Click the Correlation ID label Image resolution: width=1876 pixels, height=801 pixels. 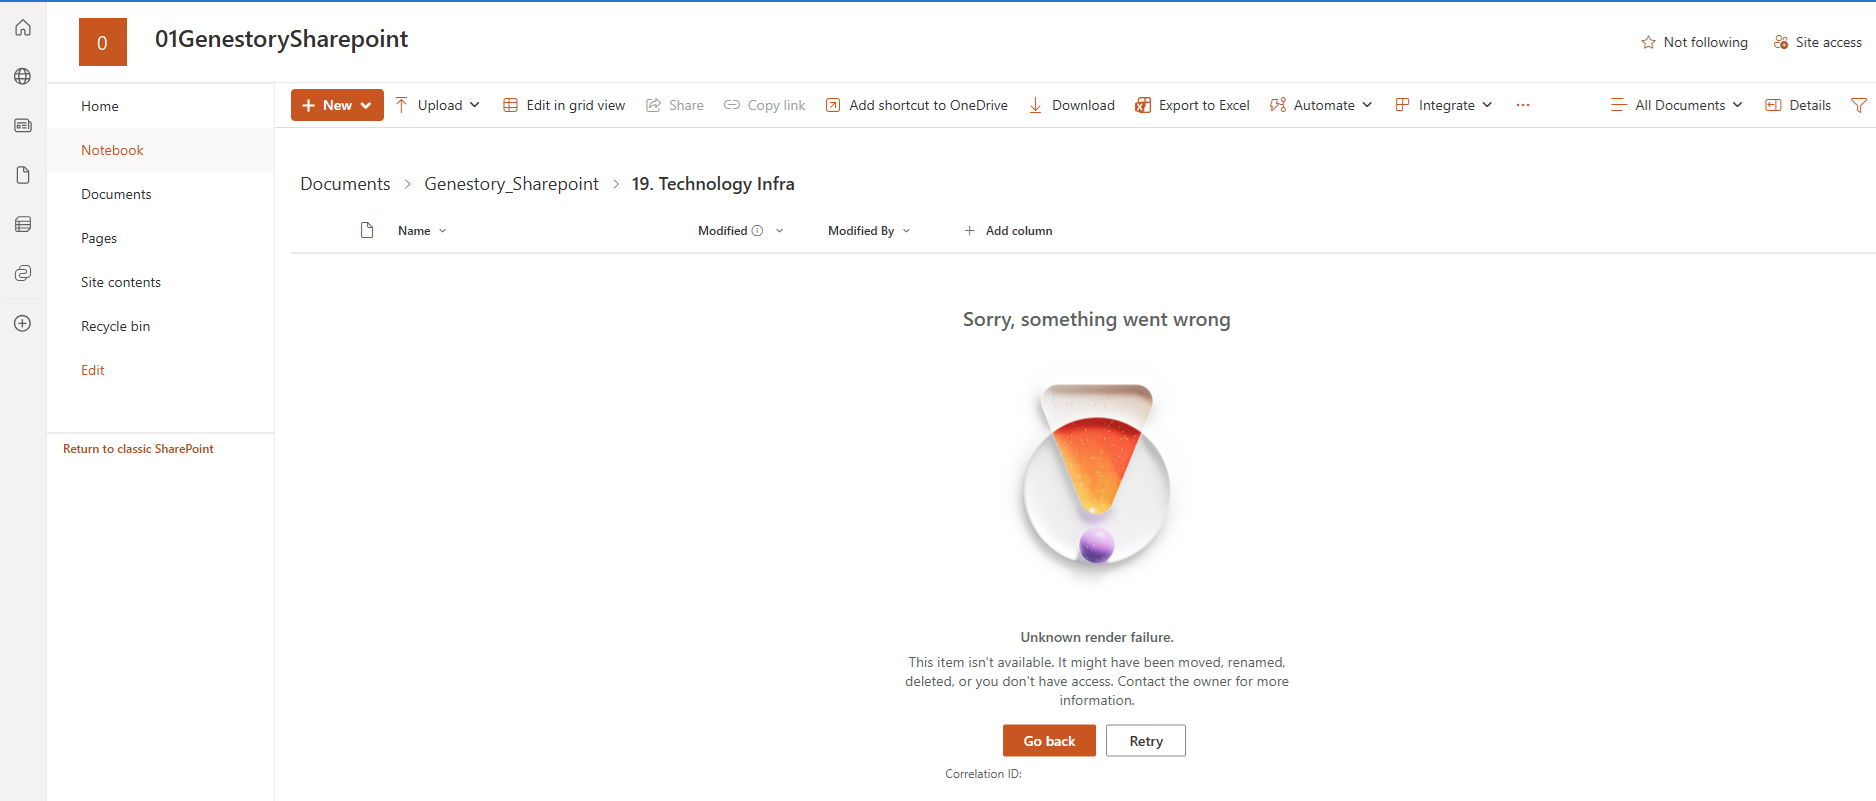click(983, 774)
